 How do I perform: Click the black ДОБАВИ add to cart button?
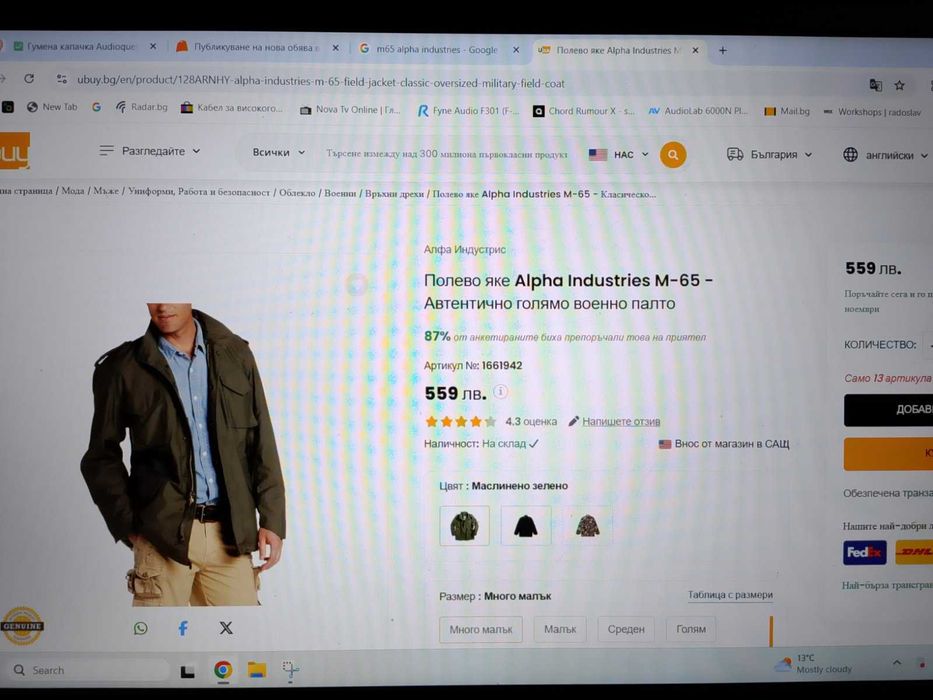coord(888,410)
